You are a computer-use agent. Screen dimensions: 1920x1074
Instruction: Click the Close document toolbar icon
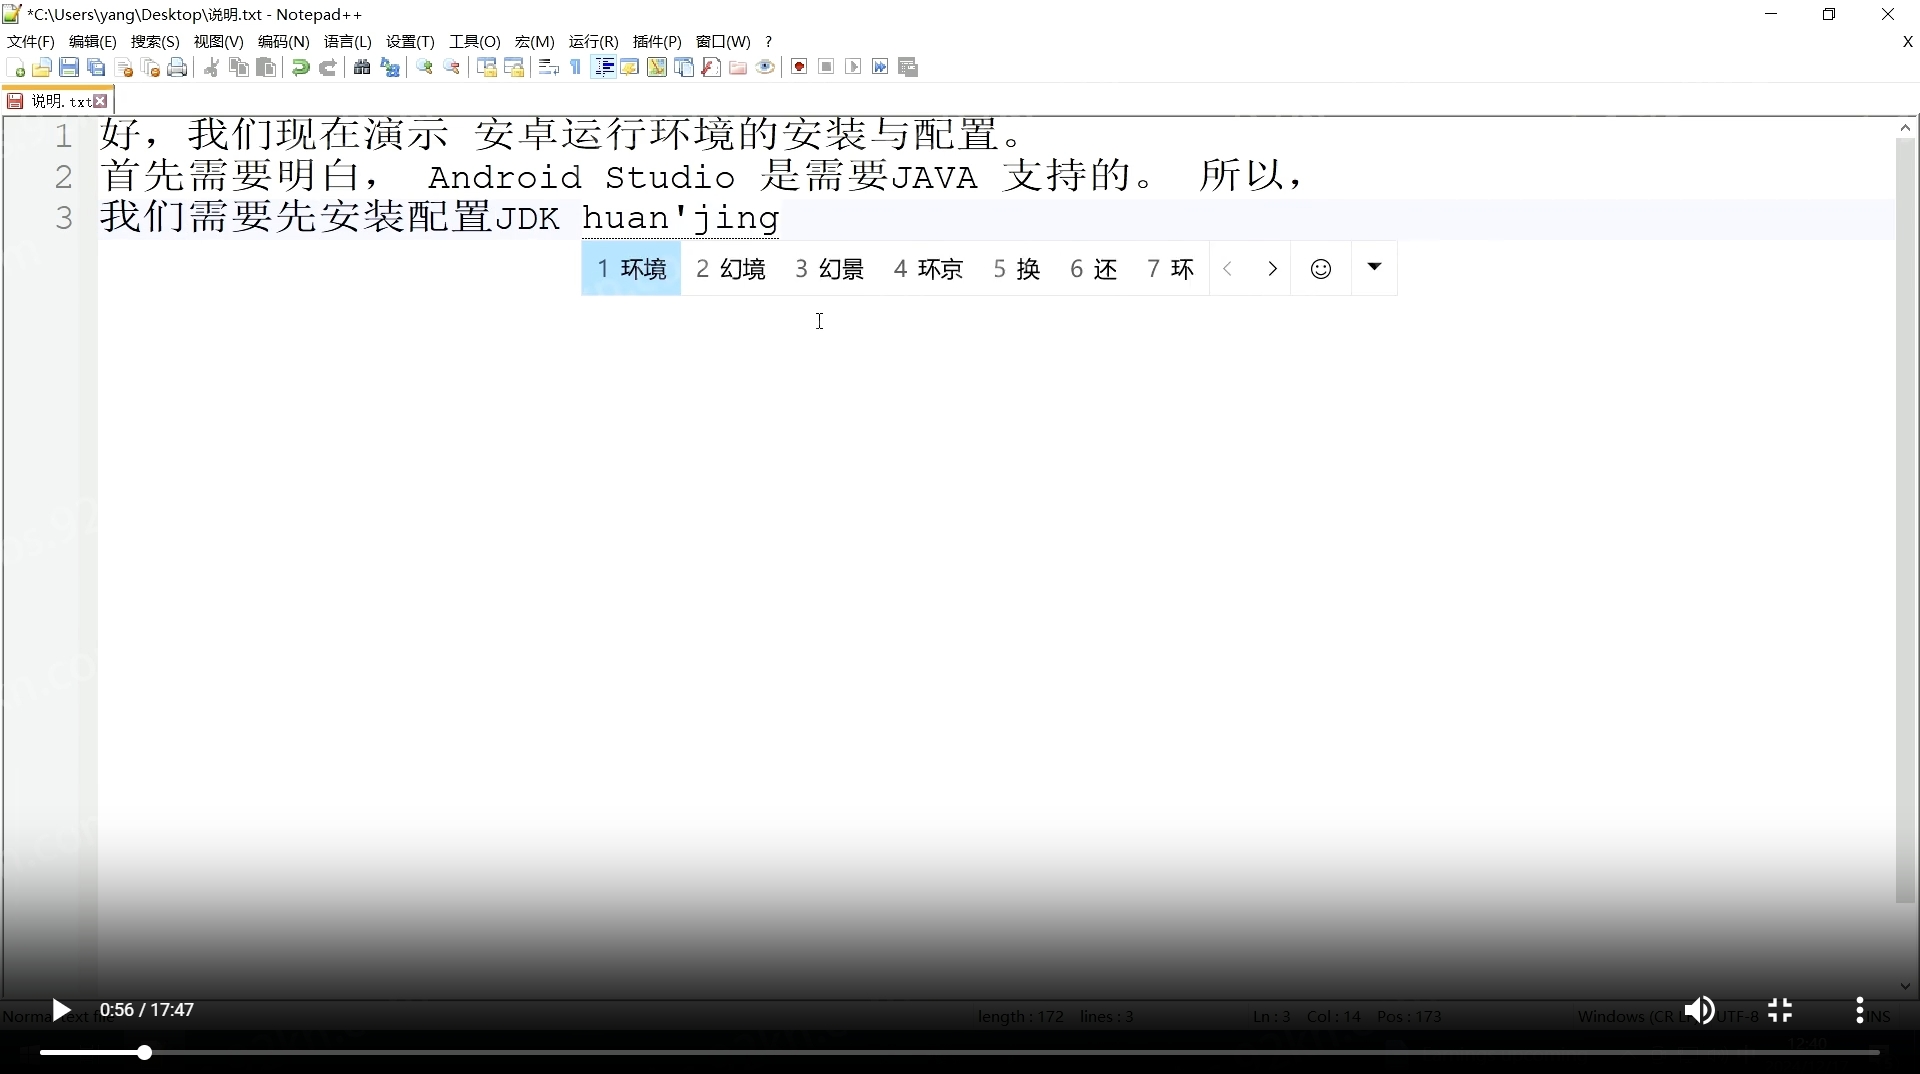pos(124,67)
